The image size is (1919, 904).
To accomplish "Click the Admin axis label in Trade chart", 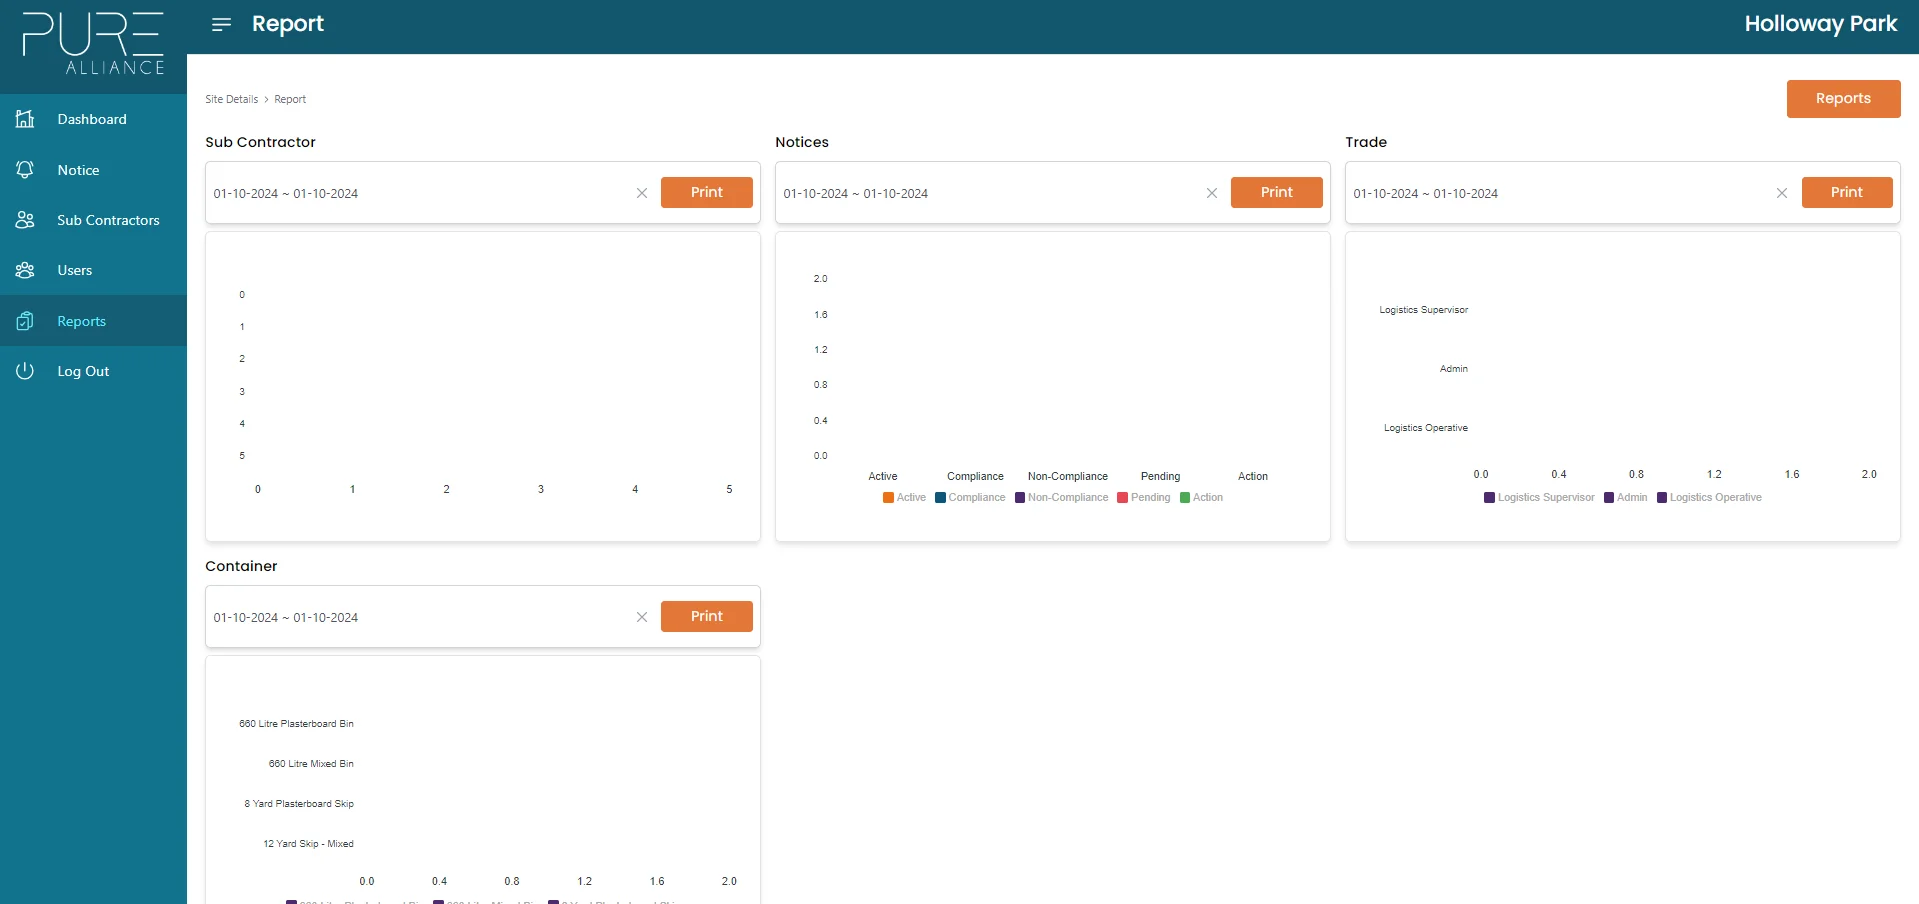I will coord(1454,369).
